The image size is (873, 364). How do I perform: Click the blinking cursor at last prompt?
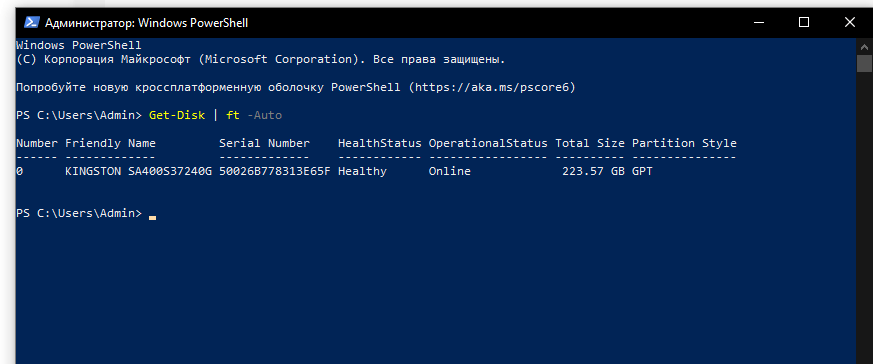153,218
